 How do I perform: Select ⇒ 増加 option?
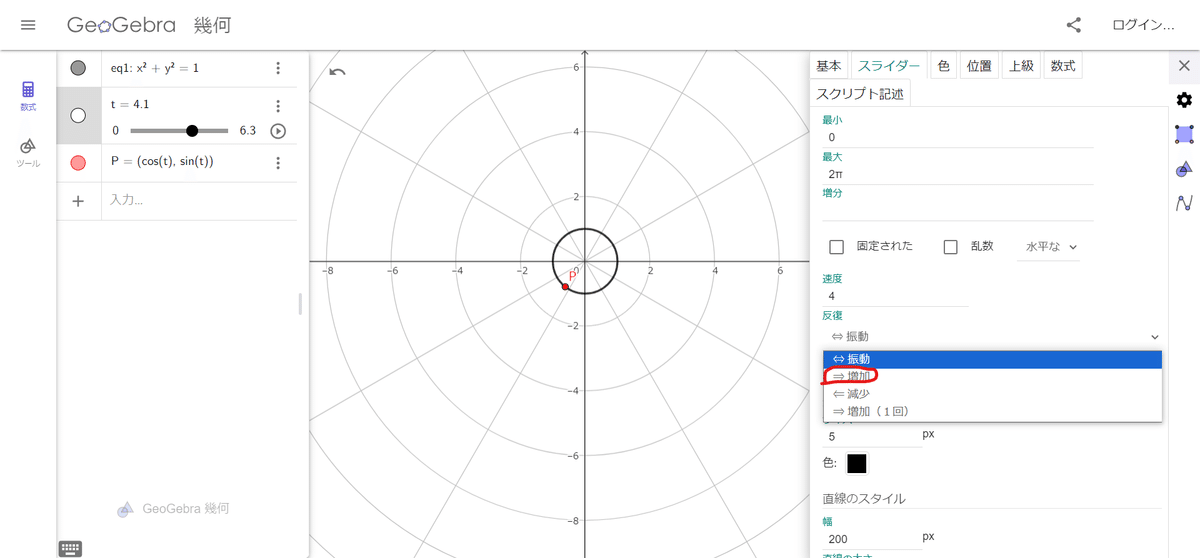coord(992,376)
